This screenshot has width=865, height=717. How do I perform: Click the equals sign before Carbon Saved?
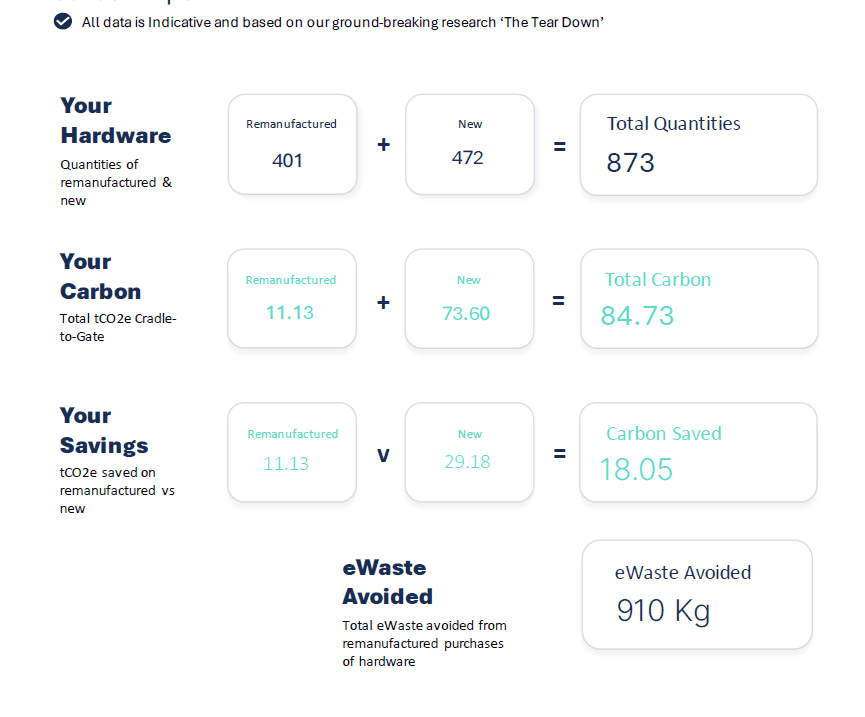pyautogui.click(x=559, y=453)
